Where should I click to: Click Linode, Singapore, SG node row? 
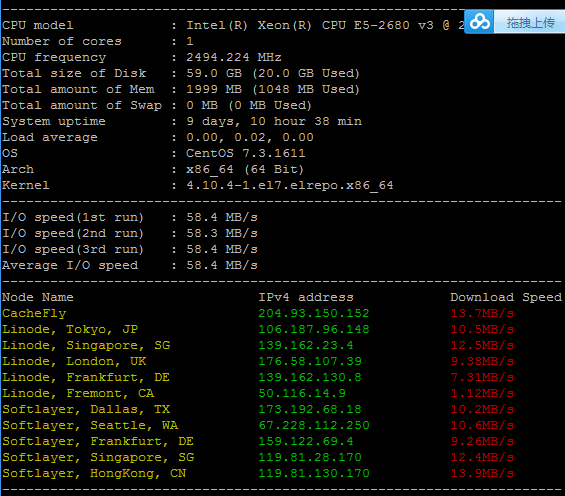[x=86, y=345]
